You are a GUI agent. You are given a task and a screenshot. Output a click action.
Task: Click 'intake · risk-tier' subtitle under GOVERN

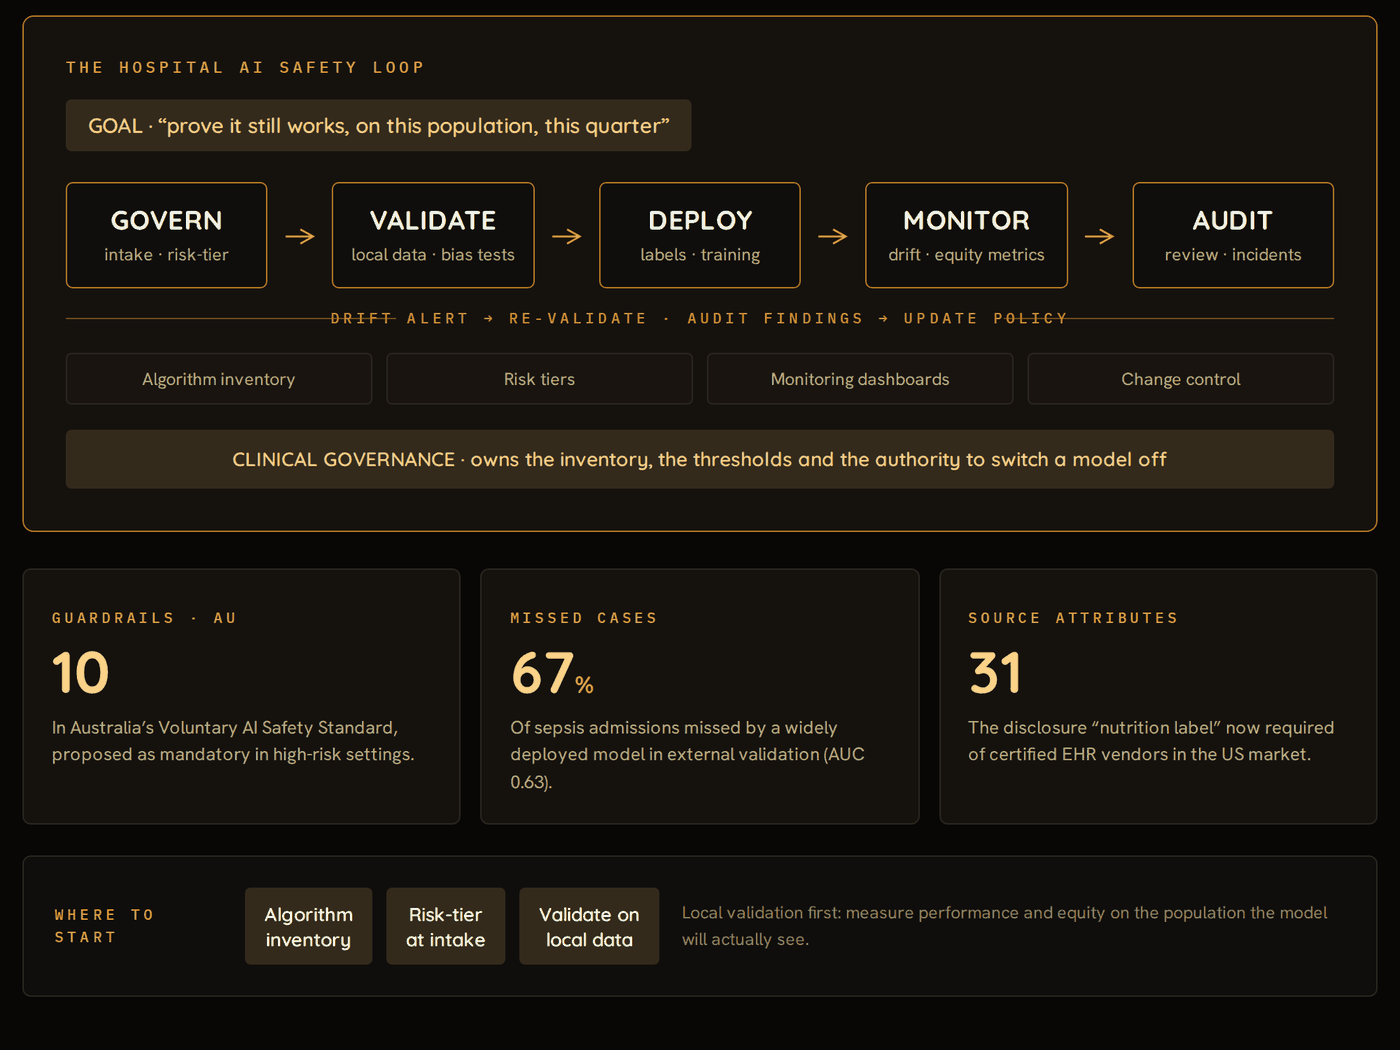[x=166, y=255]
